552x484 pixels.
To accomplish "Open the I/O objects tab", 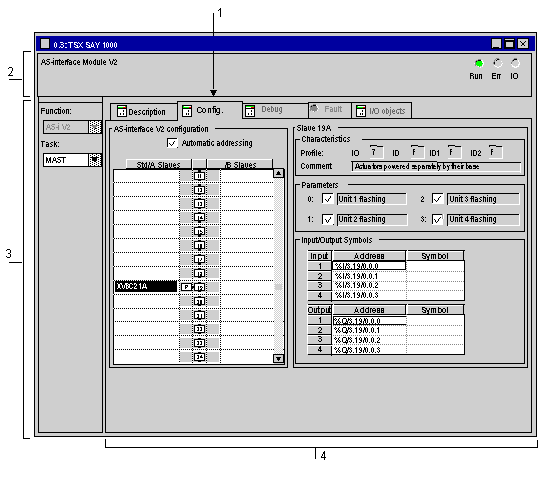I will coord(382,111).
